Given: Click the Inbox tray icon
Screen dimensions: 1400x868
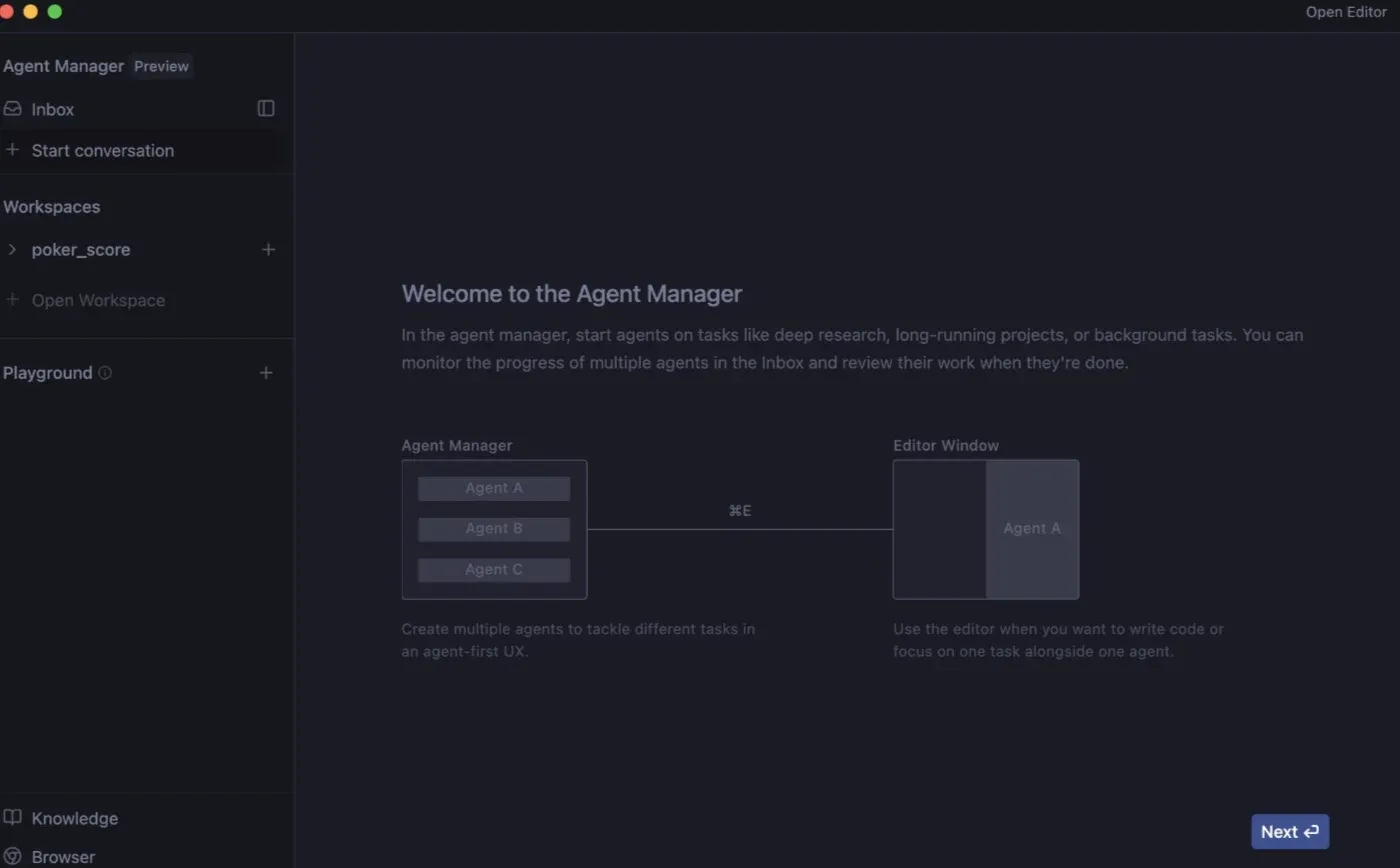Looking at the screenshot, I should [x=12, y=109].
